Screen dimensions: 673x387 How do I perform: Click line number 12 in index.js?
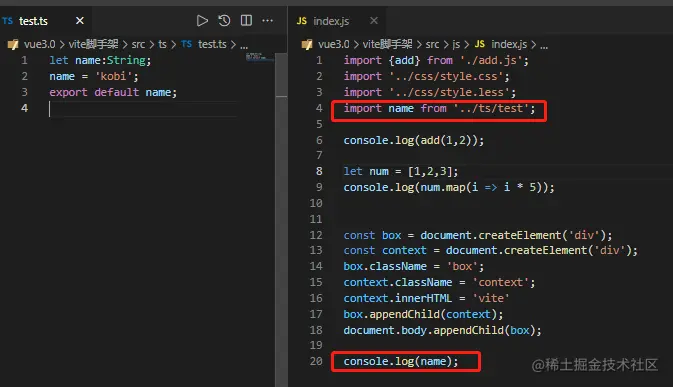point(316,235)
